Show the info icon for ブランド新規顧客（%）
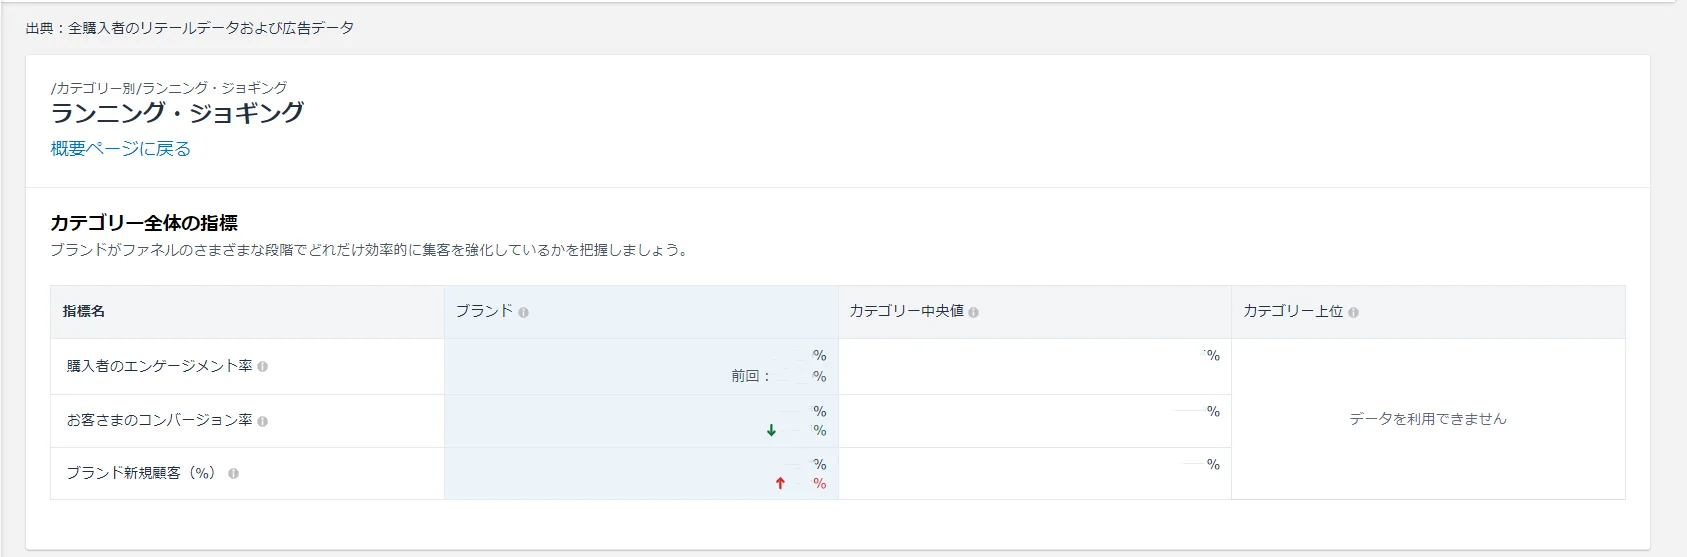This screenshot has width=1687, height=557. (233, 474)
